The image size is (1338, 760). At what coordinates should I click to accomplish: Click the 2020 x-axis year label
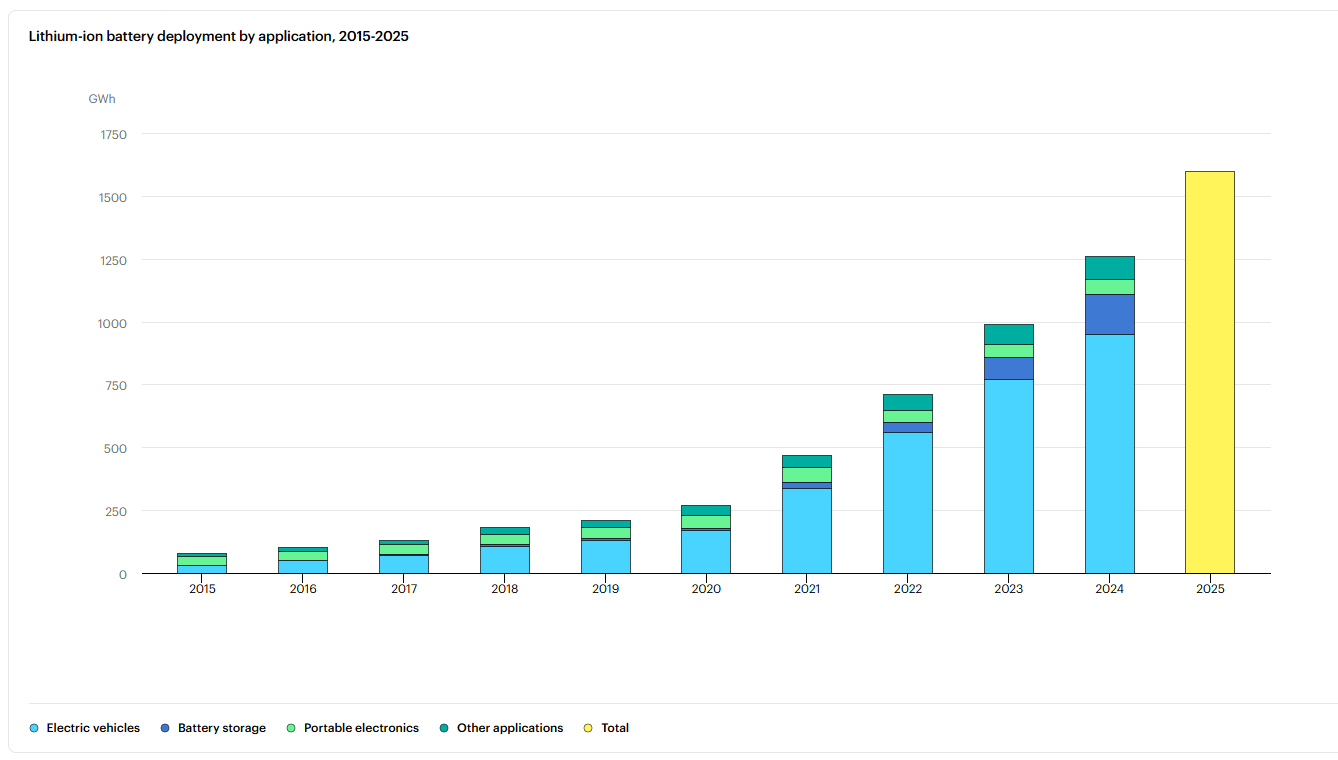(x=706, y=589)
